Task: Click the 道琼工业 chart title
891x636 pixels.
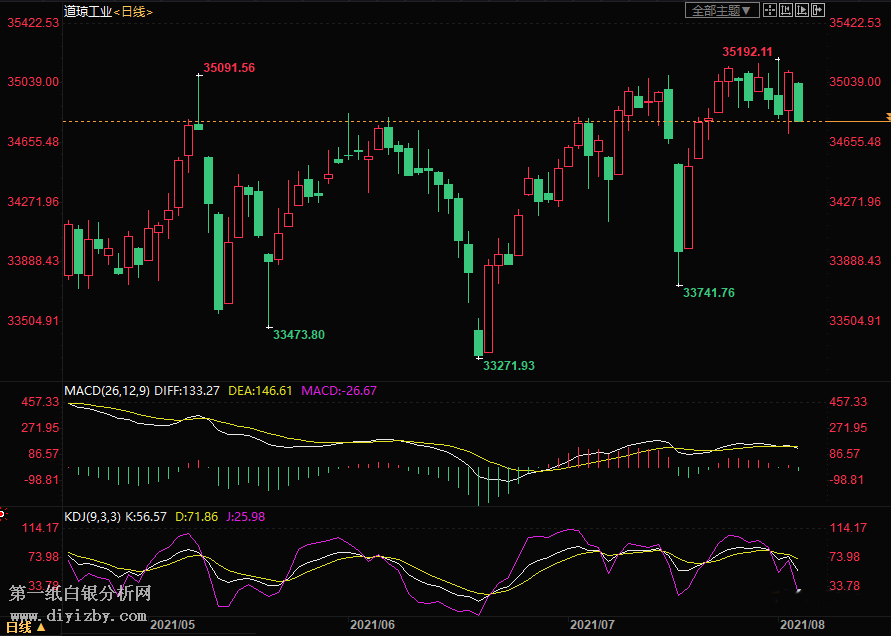Action: coord(86,11)
